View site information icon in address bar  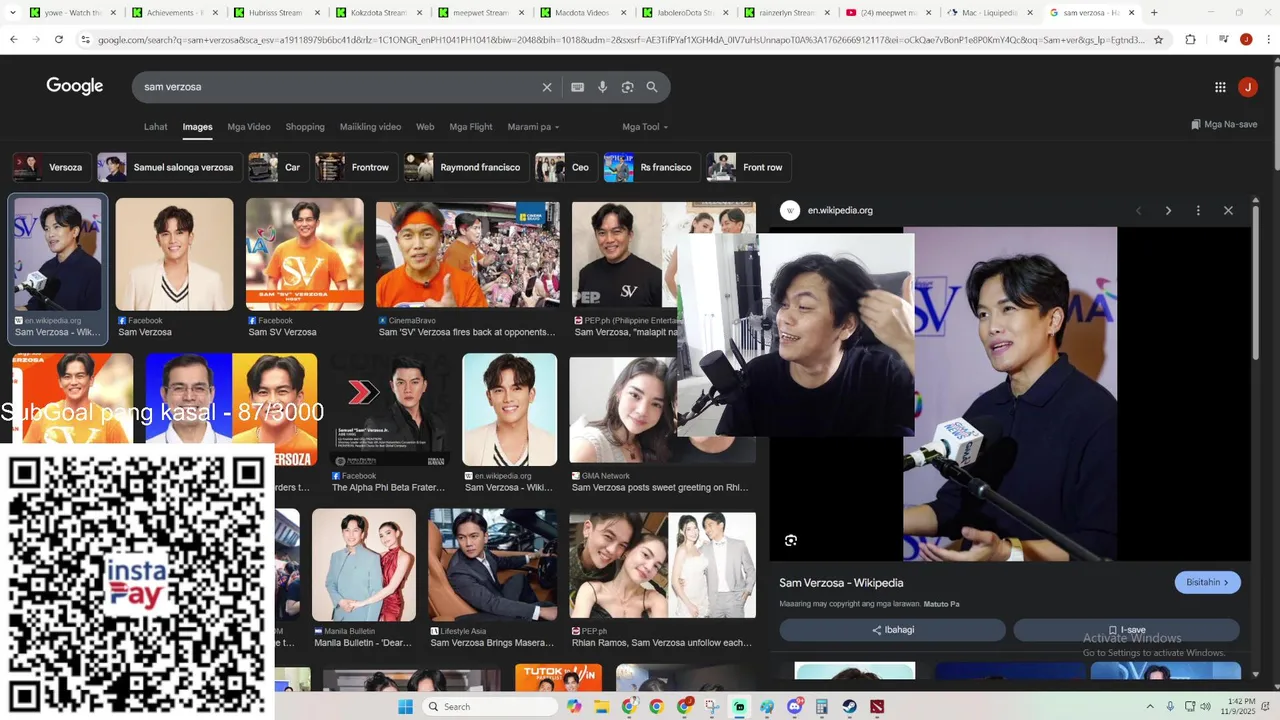(x=87, y=39)
